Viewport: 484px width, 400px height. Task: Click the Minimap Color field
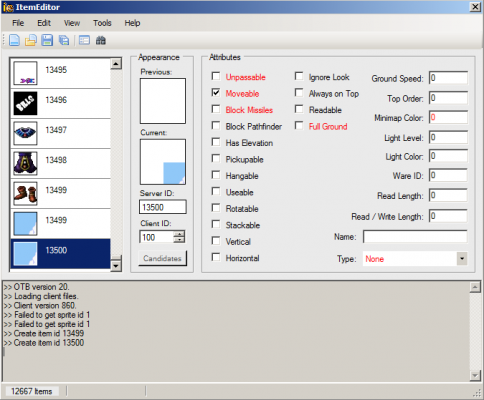coord(448,117)
